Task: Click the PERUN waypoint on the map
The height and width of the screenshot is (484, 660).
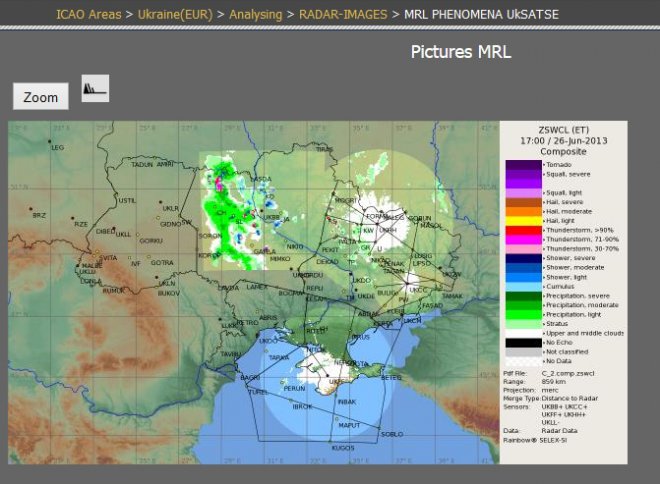Action: 294,388
